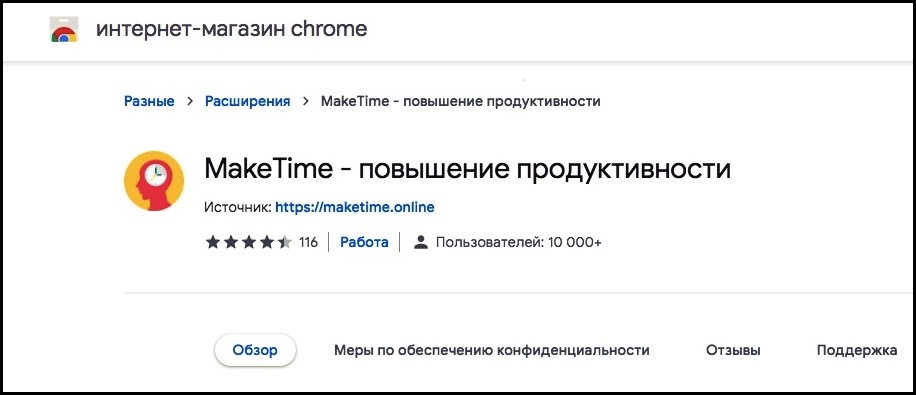Click the half-filled fifth rating star

click(x=285, y=242)
